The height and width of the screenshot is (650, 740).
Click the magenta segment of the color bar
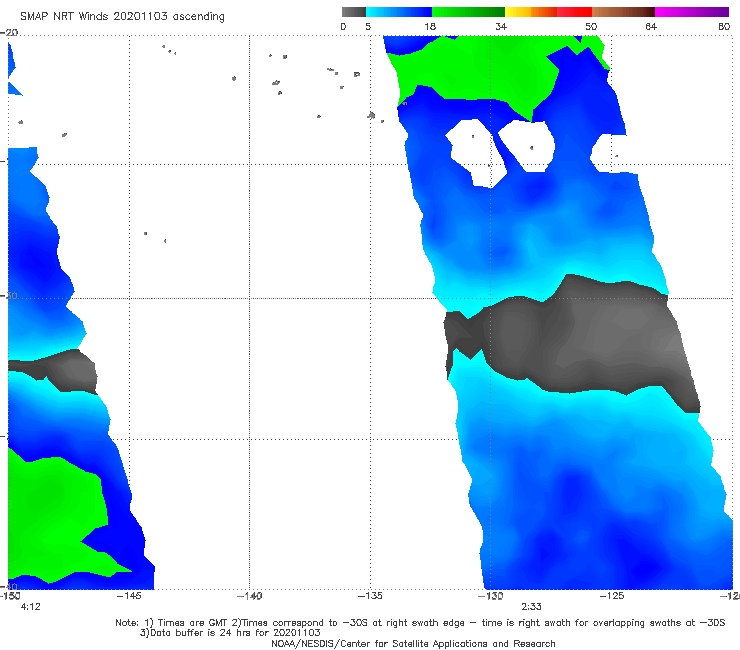(692, 12)
